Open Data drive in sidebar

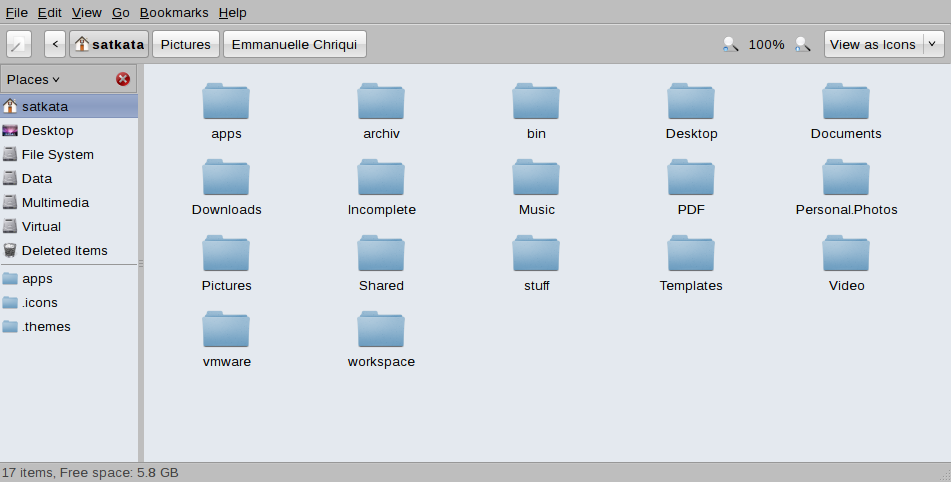(69, 178)
